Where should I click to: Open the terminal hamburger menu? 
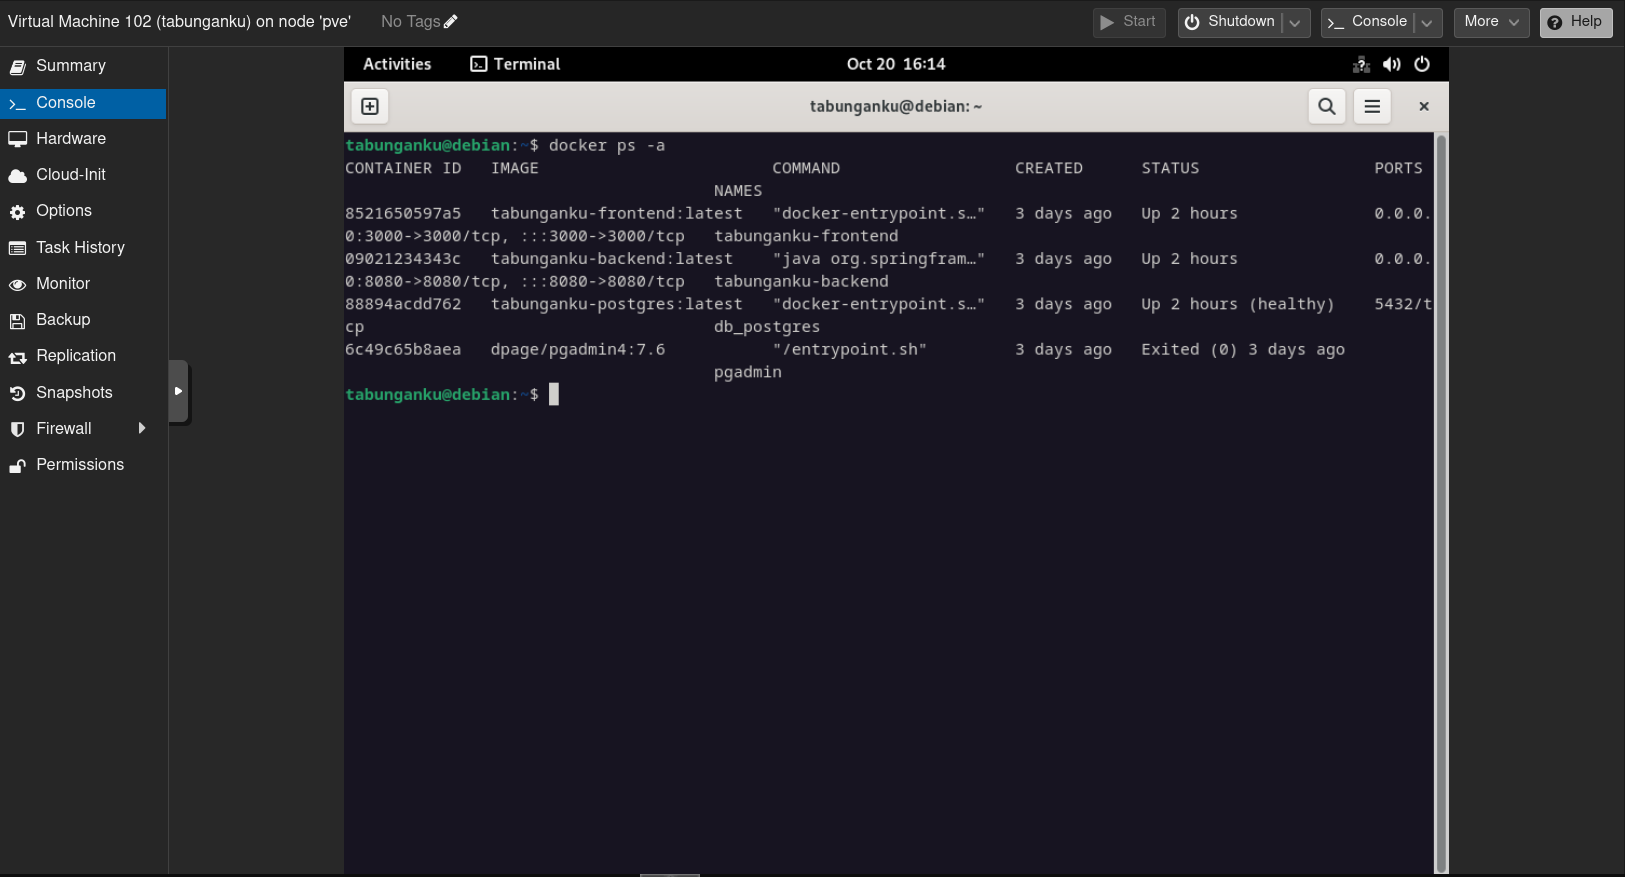(1372, 106)
